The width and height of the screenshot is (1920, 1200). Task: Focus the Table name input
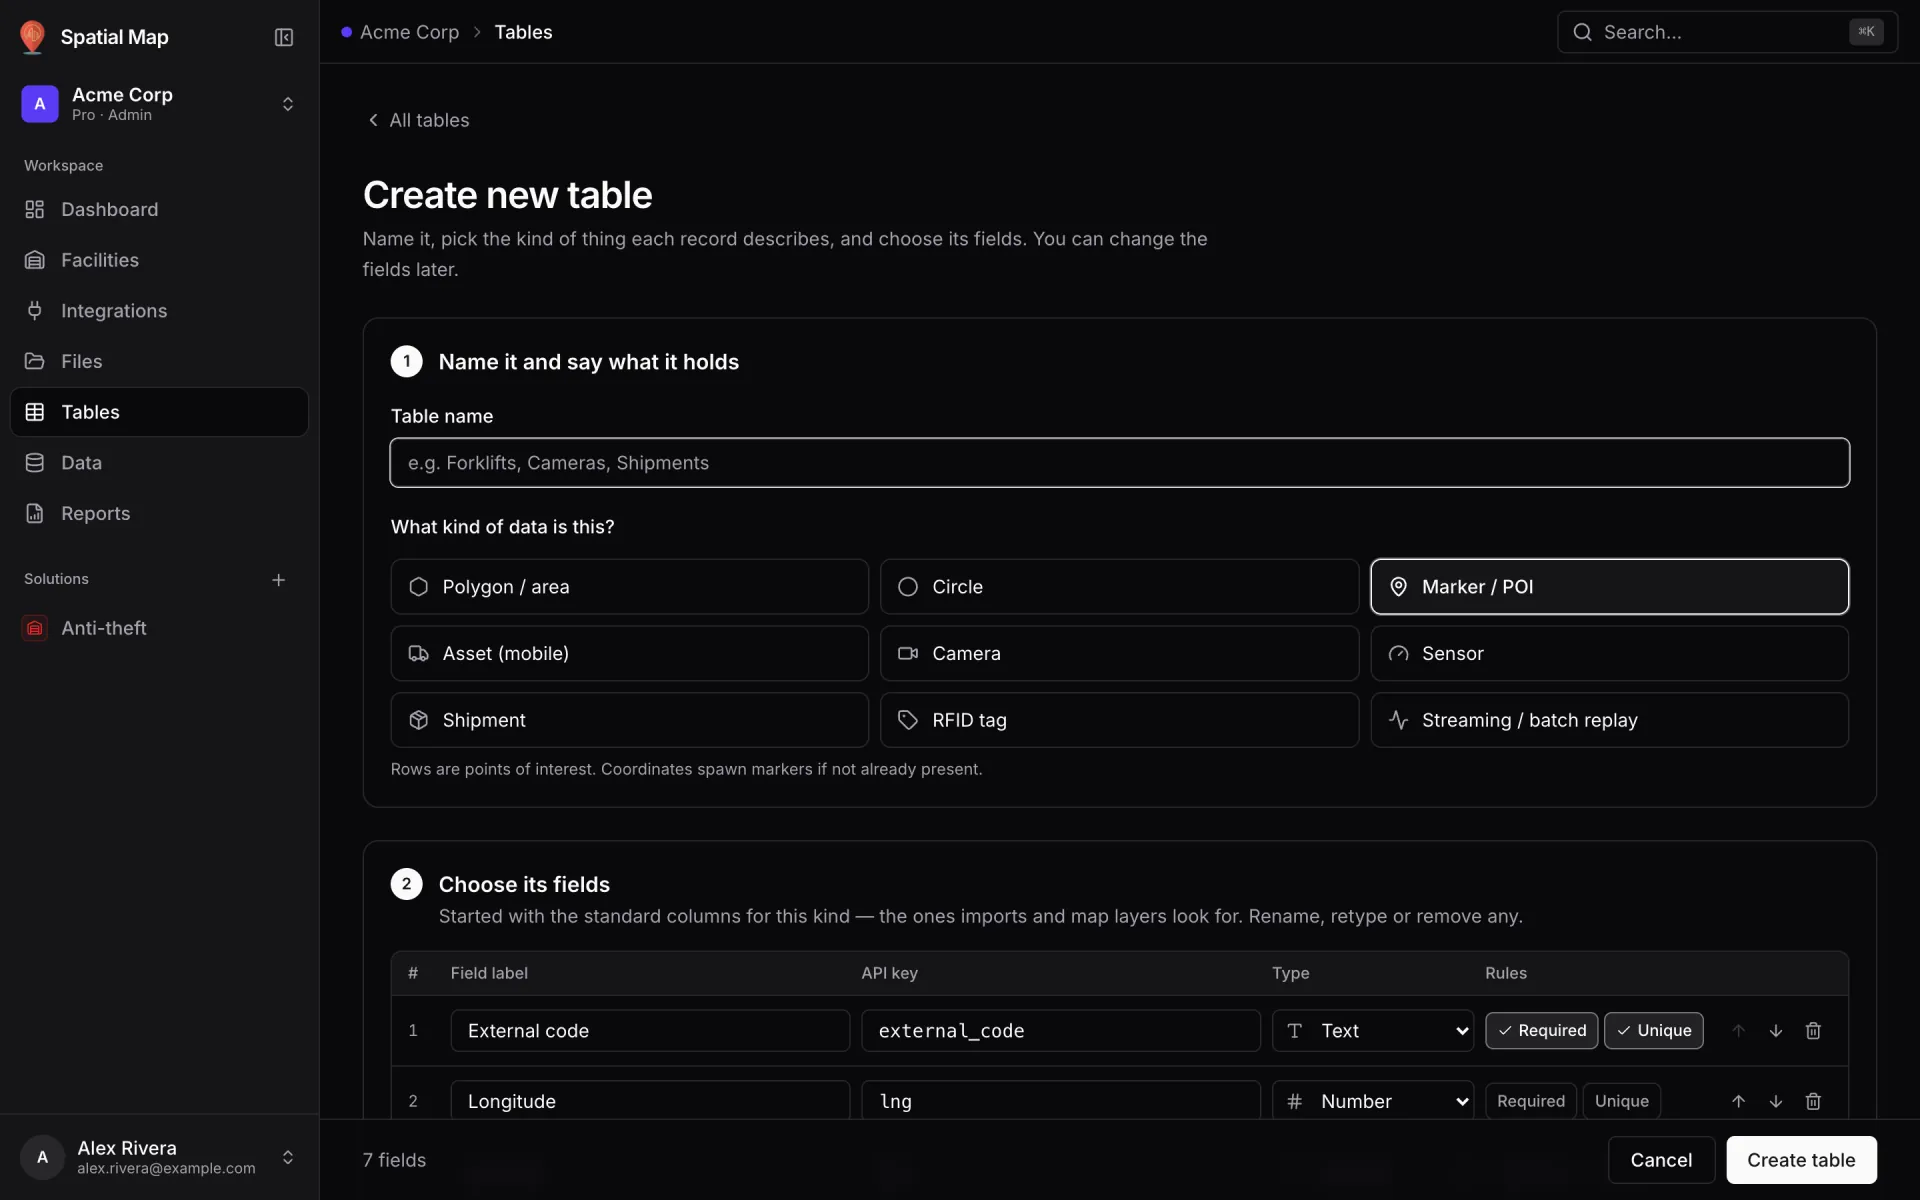pos(1119,463)
